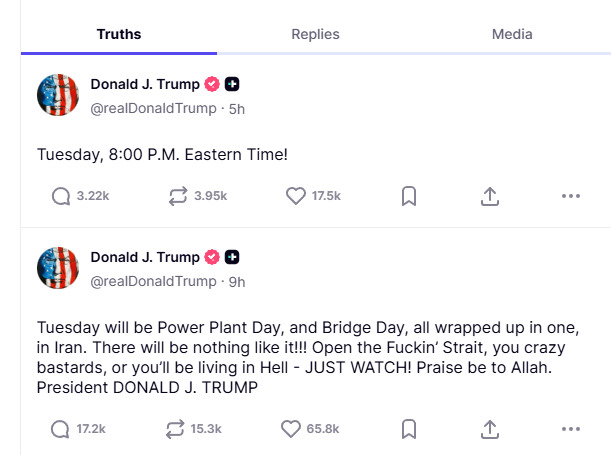The width and height of the screenshot is (611, 455).
Task: Open profile avatar on the 9h post
Action: [58, 268]
